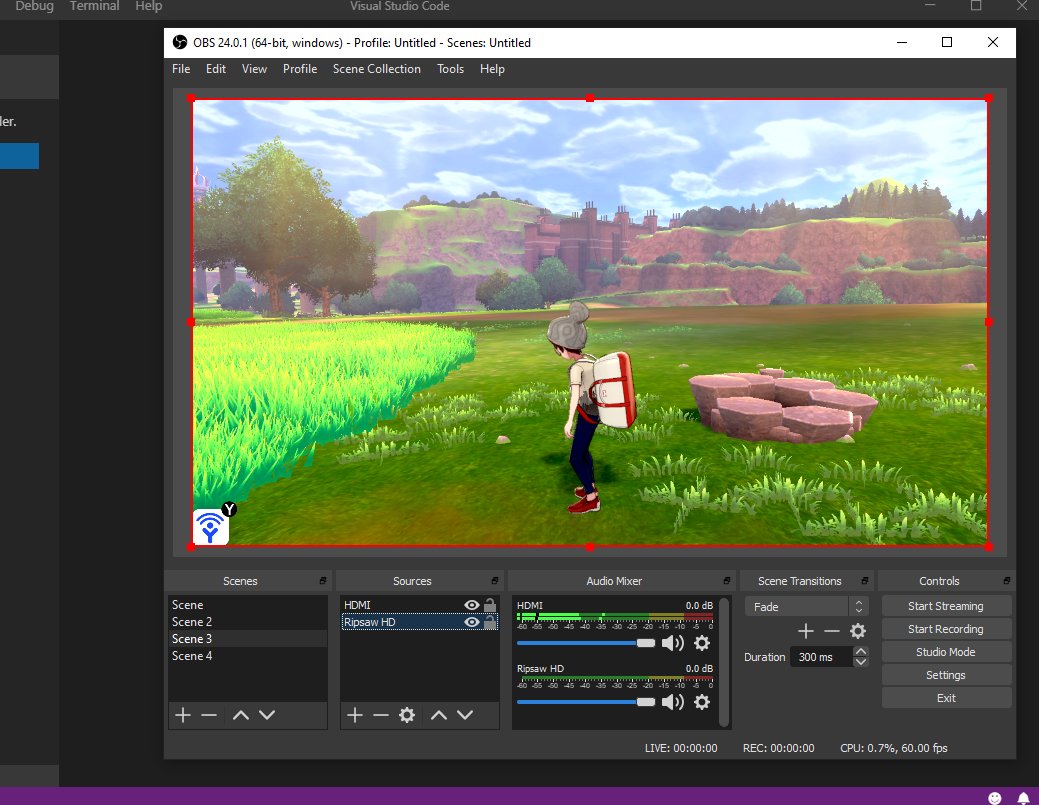
Task: Click the 300 ms duration field
Action: pyautogui.click(x=822, y=657)
